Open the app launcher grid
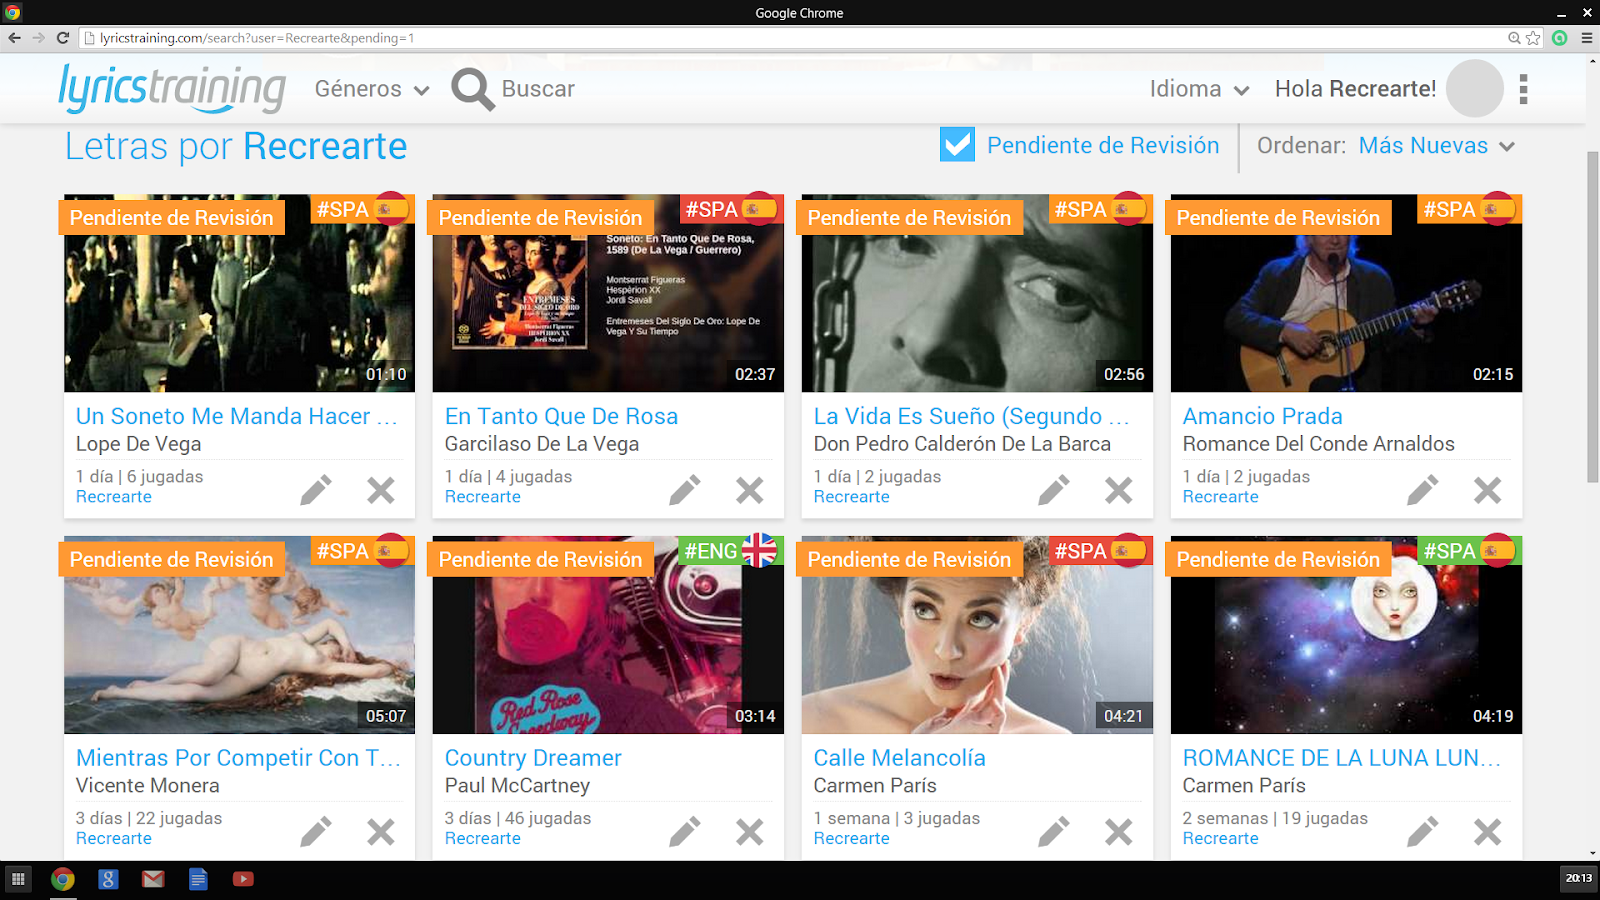The width and height of the screenshot is (1600, 900). coord(18,879)
